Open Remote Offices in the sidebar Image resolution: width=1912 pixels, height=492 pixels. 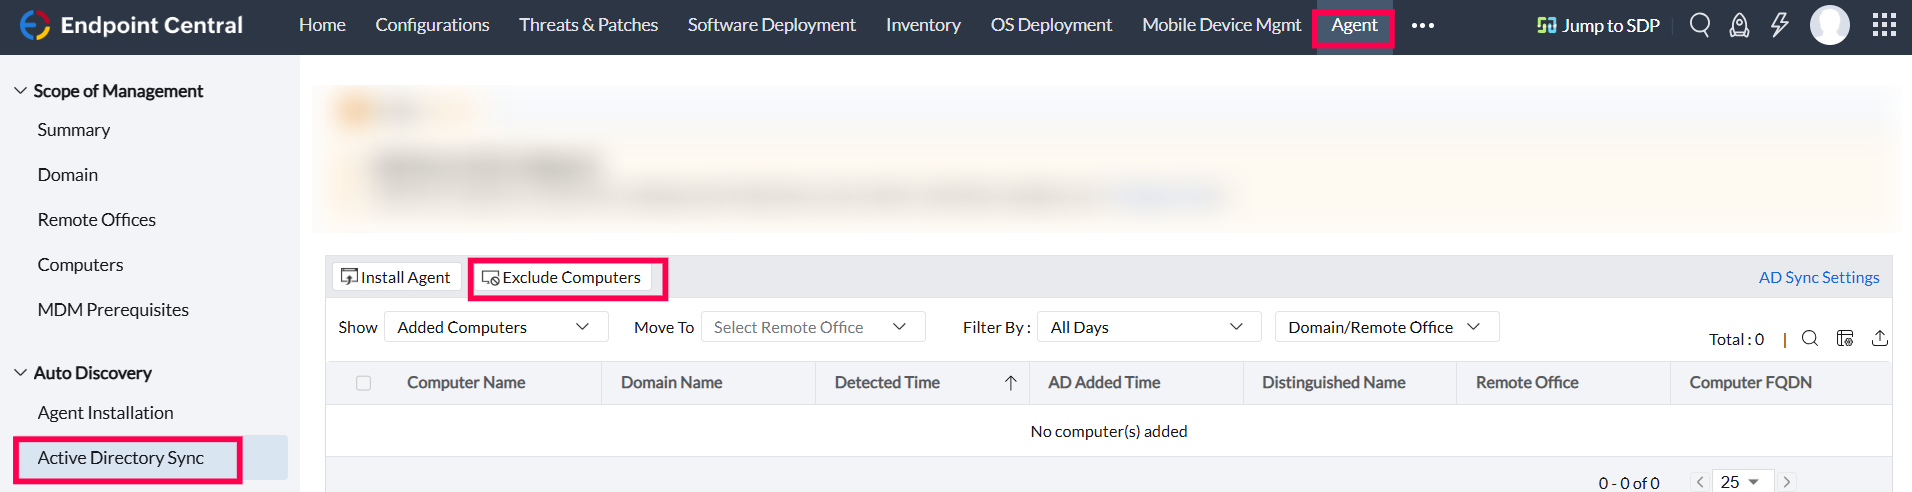click(x=97, y=220)
